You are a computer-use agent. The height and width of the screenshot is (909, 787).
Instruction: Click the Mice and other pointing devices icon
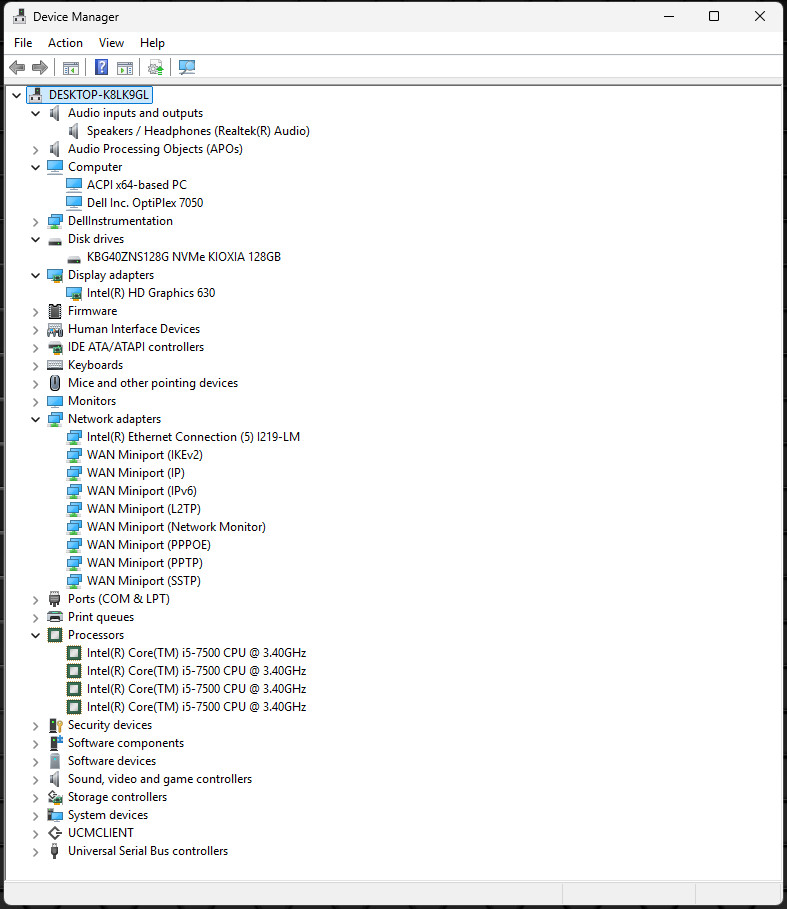(x=54, y=383)
